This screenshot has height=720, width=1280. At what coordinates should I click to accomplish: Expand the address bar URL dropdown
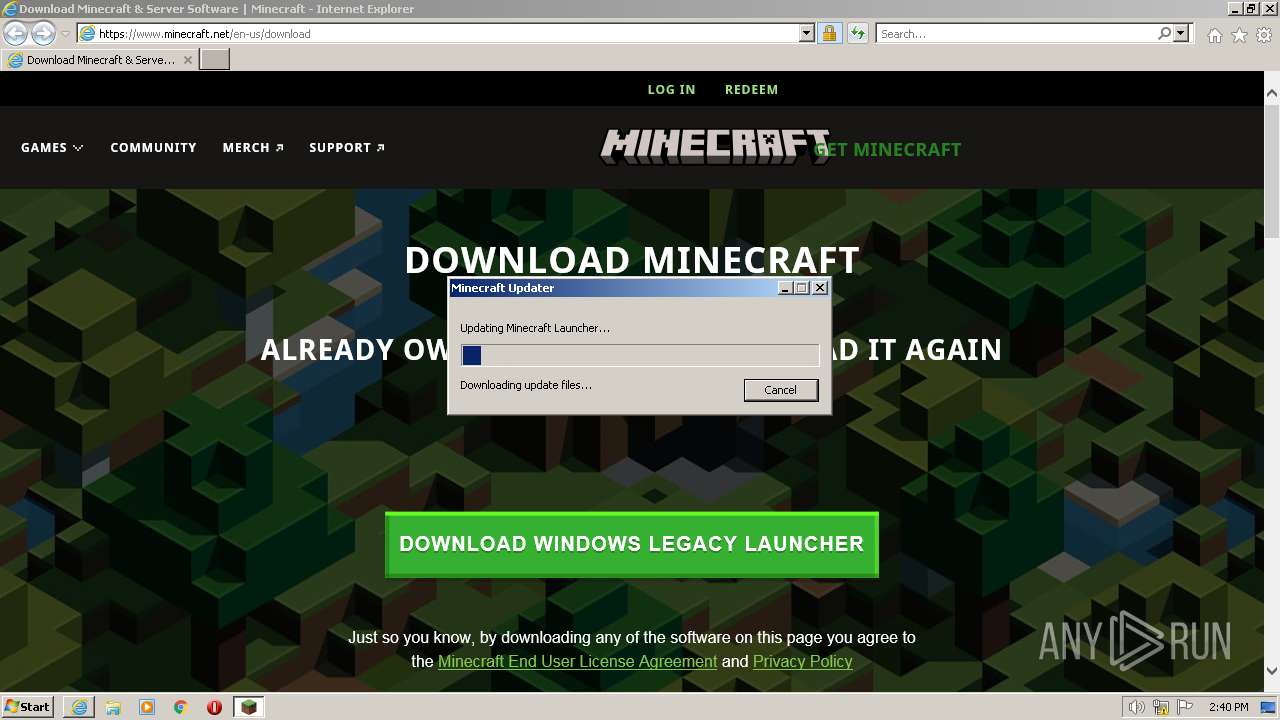tap(807, 33)
